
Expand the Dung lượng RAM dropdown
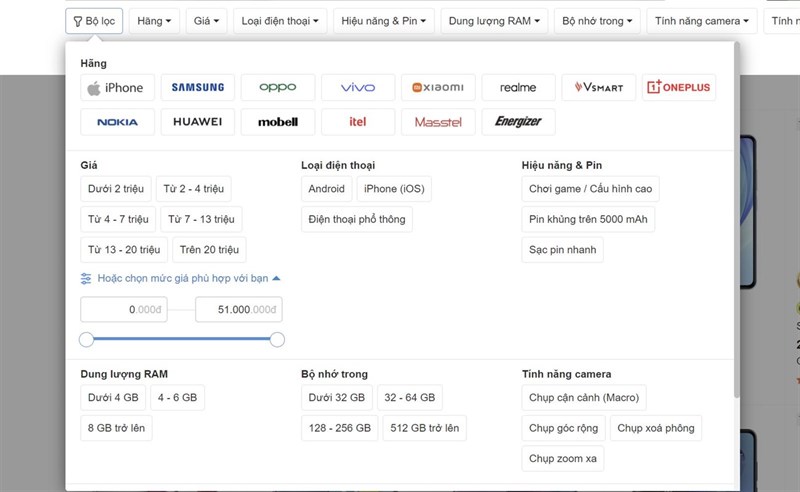(494, 21)
